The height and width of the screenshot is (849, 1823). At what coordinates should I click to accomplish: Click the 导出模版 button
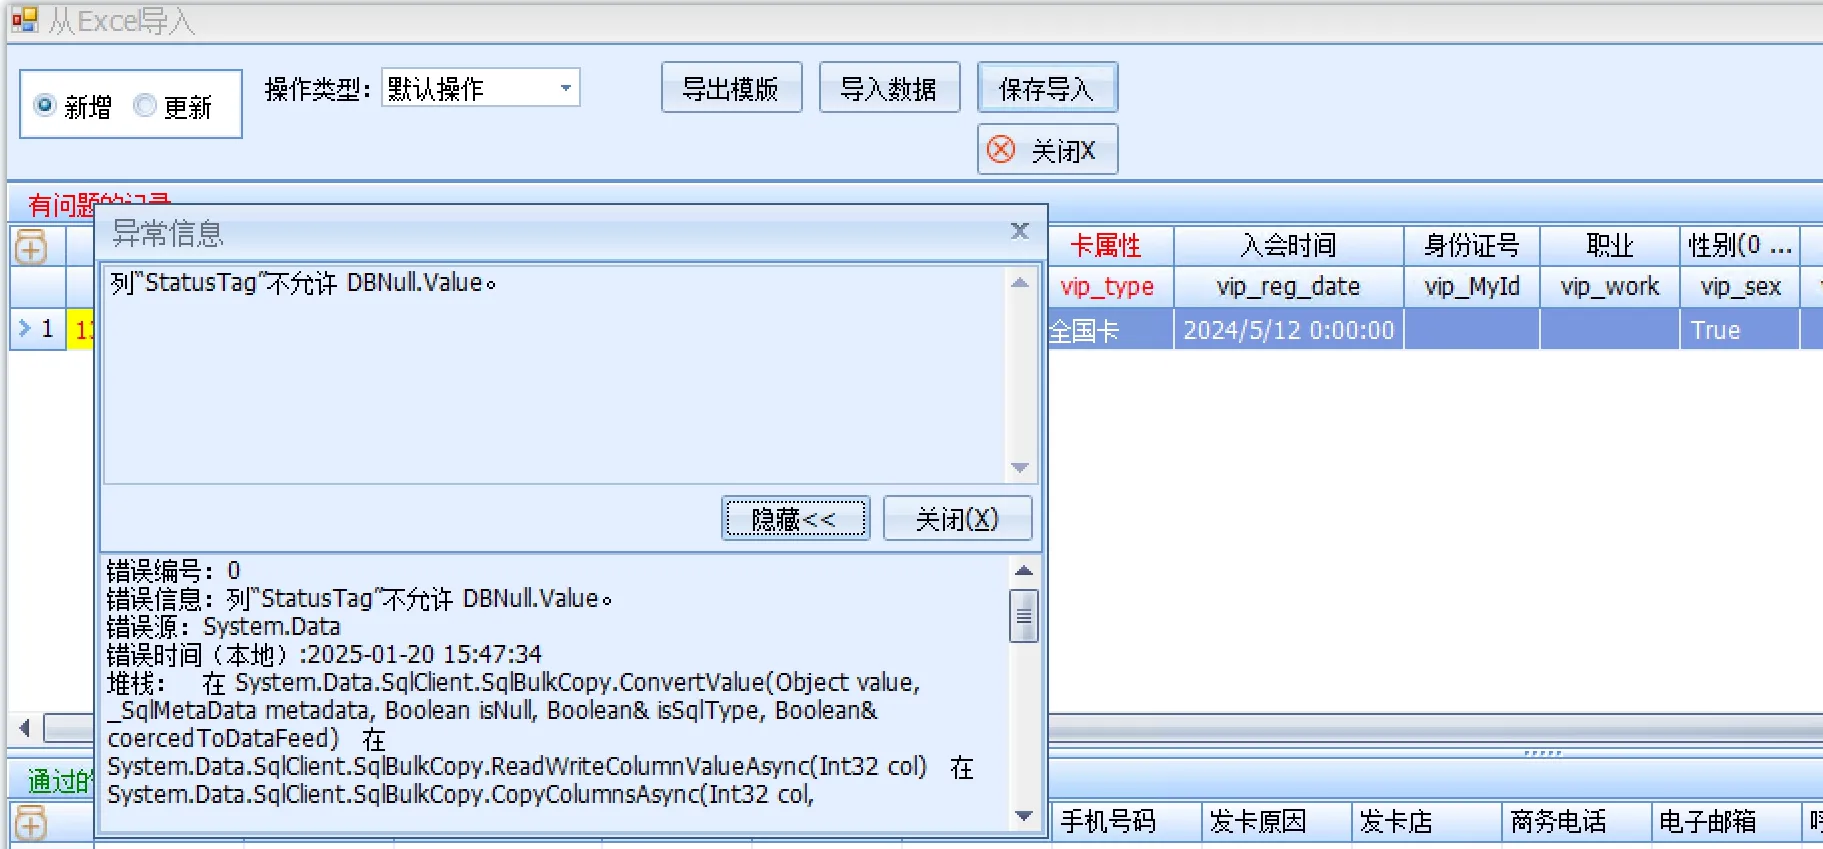coord(731,88)
